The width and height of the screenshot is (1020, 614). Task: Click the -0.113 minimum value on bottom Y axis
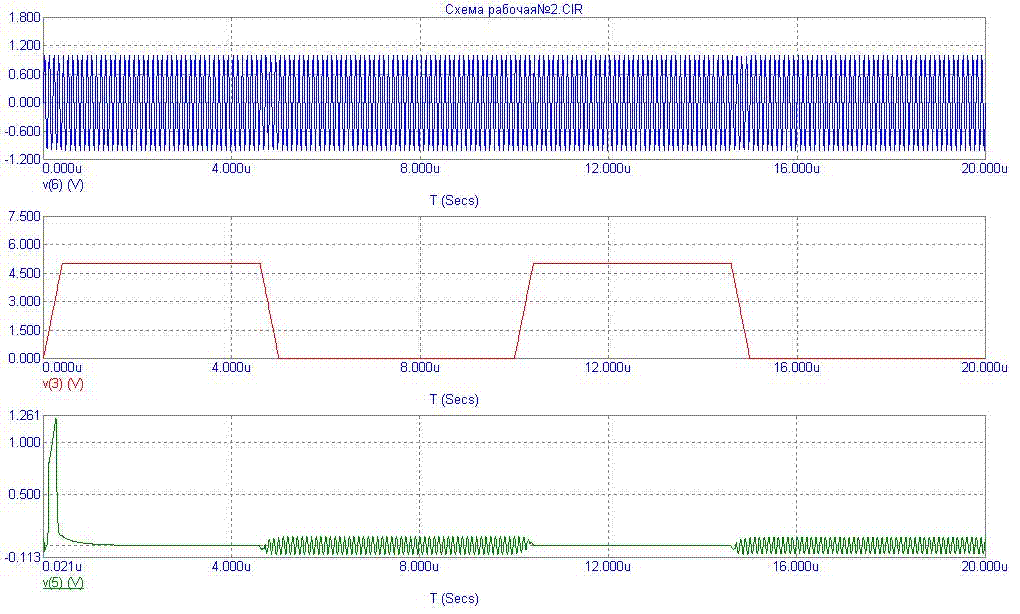tap(23, 556)
